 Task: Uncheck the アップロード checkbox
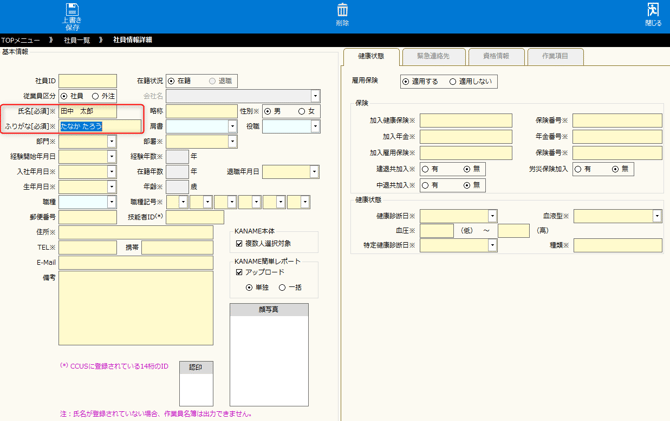point(240,273)
